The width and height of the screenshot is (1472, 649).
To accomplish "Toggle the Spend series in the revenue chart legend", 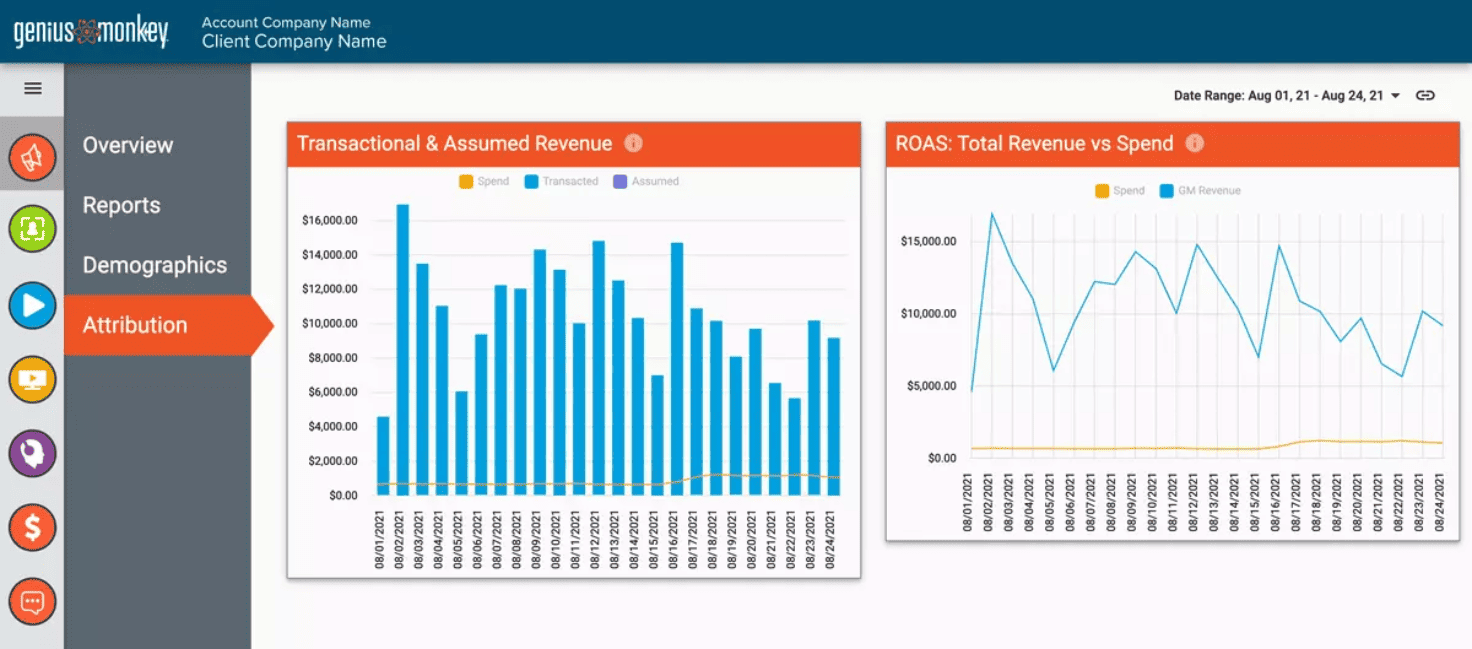I will [477, 181].
